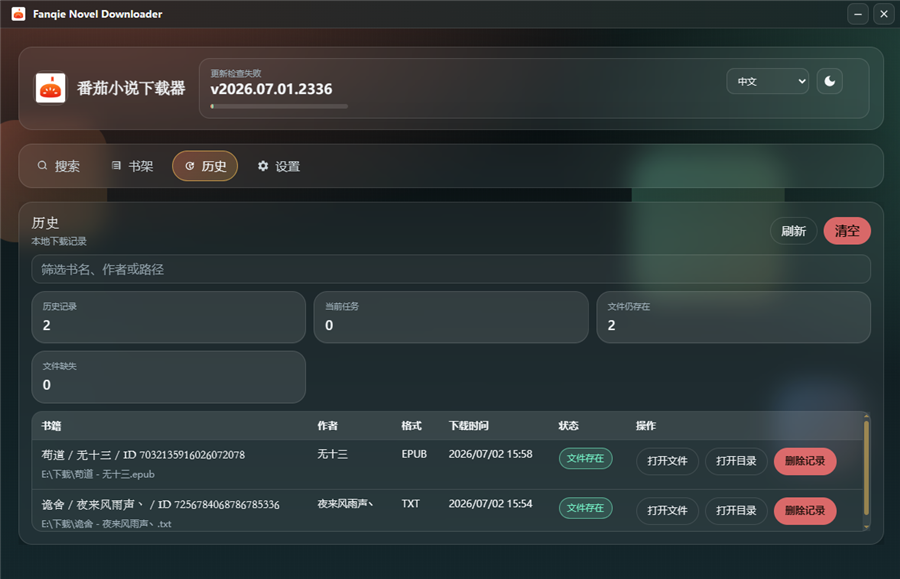Screen dimensions: 900x579
Task: Click the Fanqie icon in the title bar
Action: point(18,14)
